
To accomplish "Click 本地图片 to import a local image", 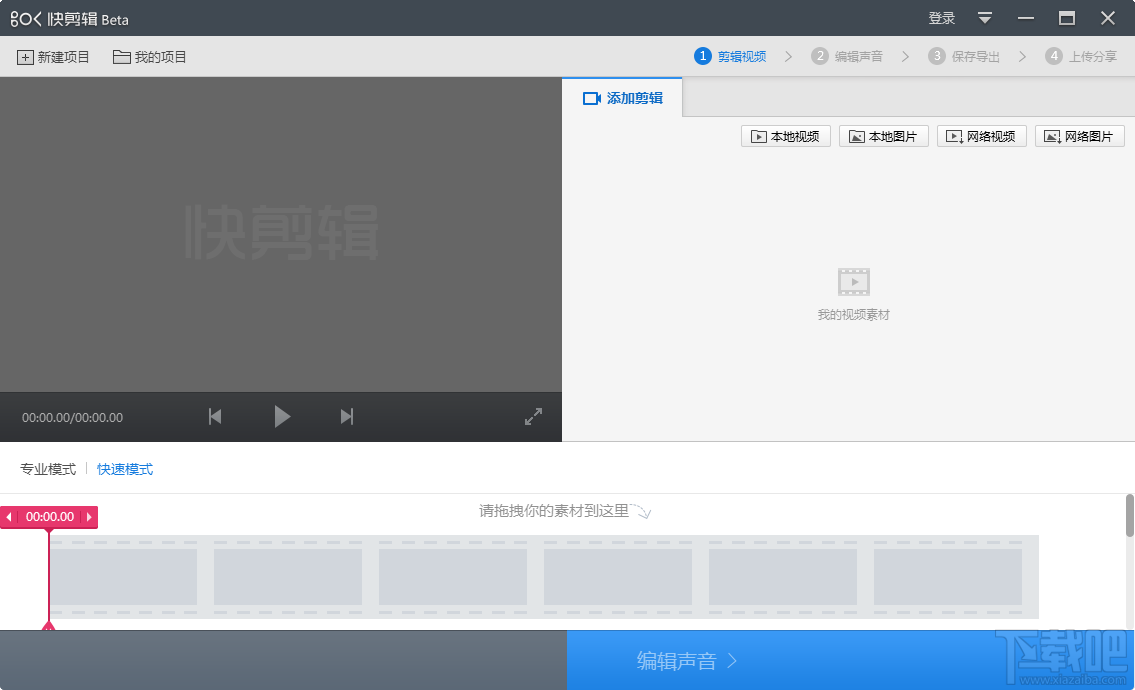I will [x=883, y=136].
